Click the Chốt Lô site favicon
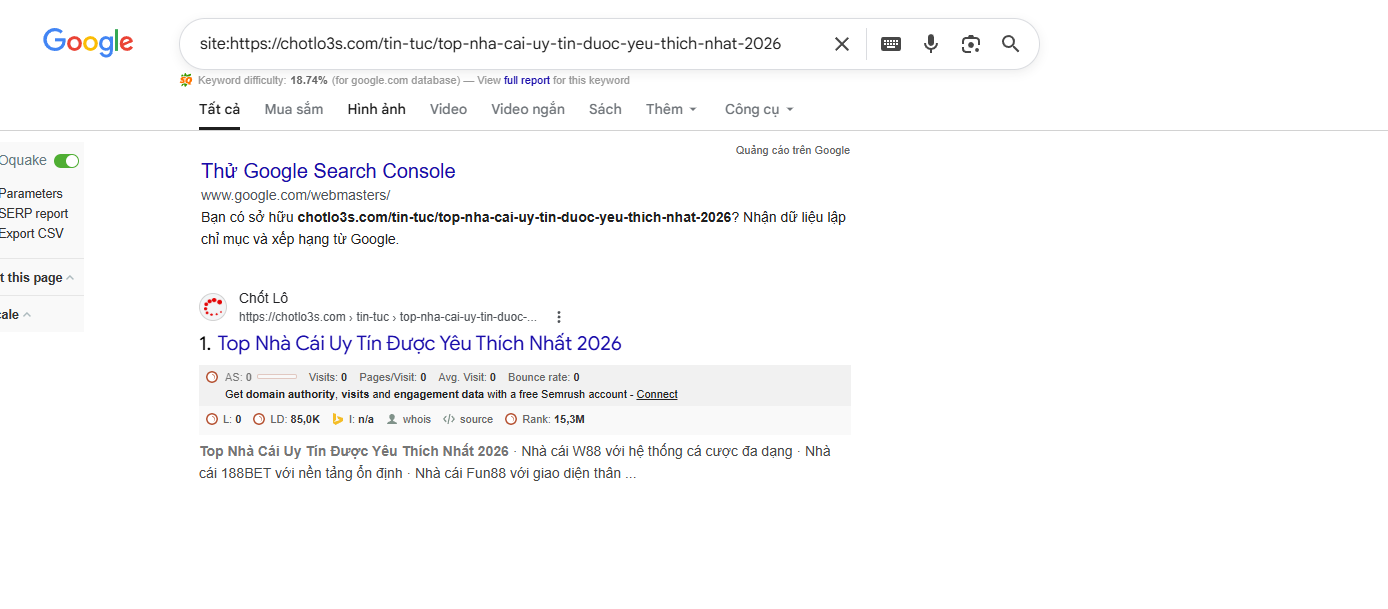 (x=213, y=307)
